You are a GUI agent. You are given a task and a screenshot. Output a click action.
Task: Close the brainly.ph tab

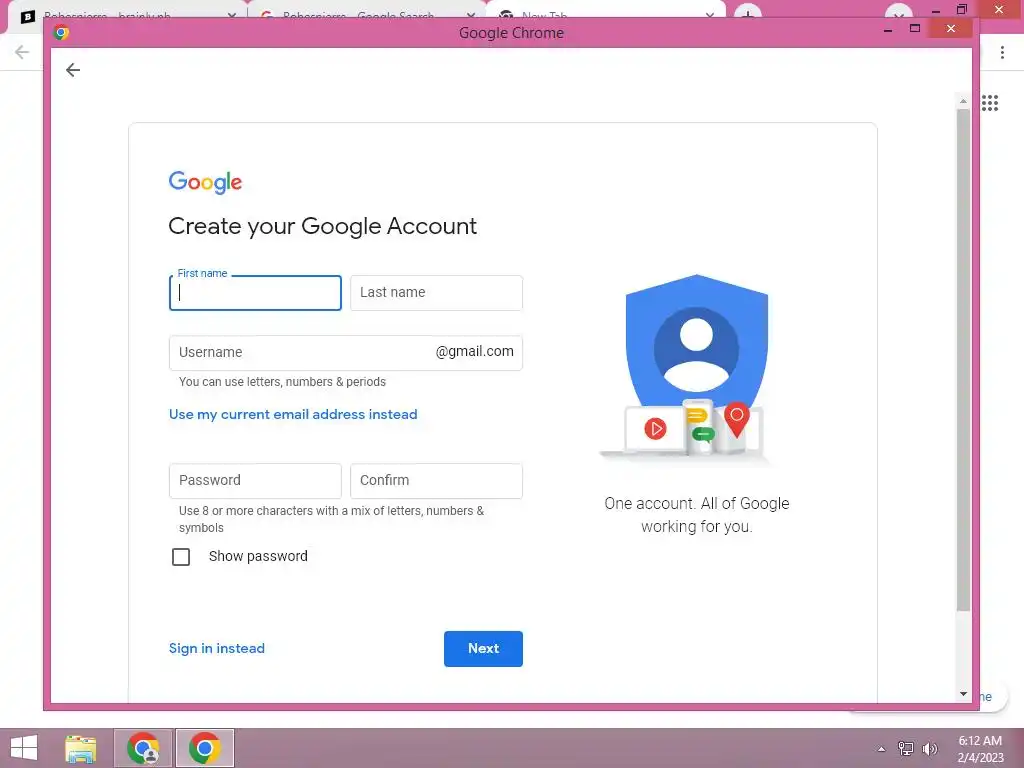(x=232, y=15)
